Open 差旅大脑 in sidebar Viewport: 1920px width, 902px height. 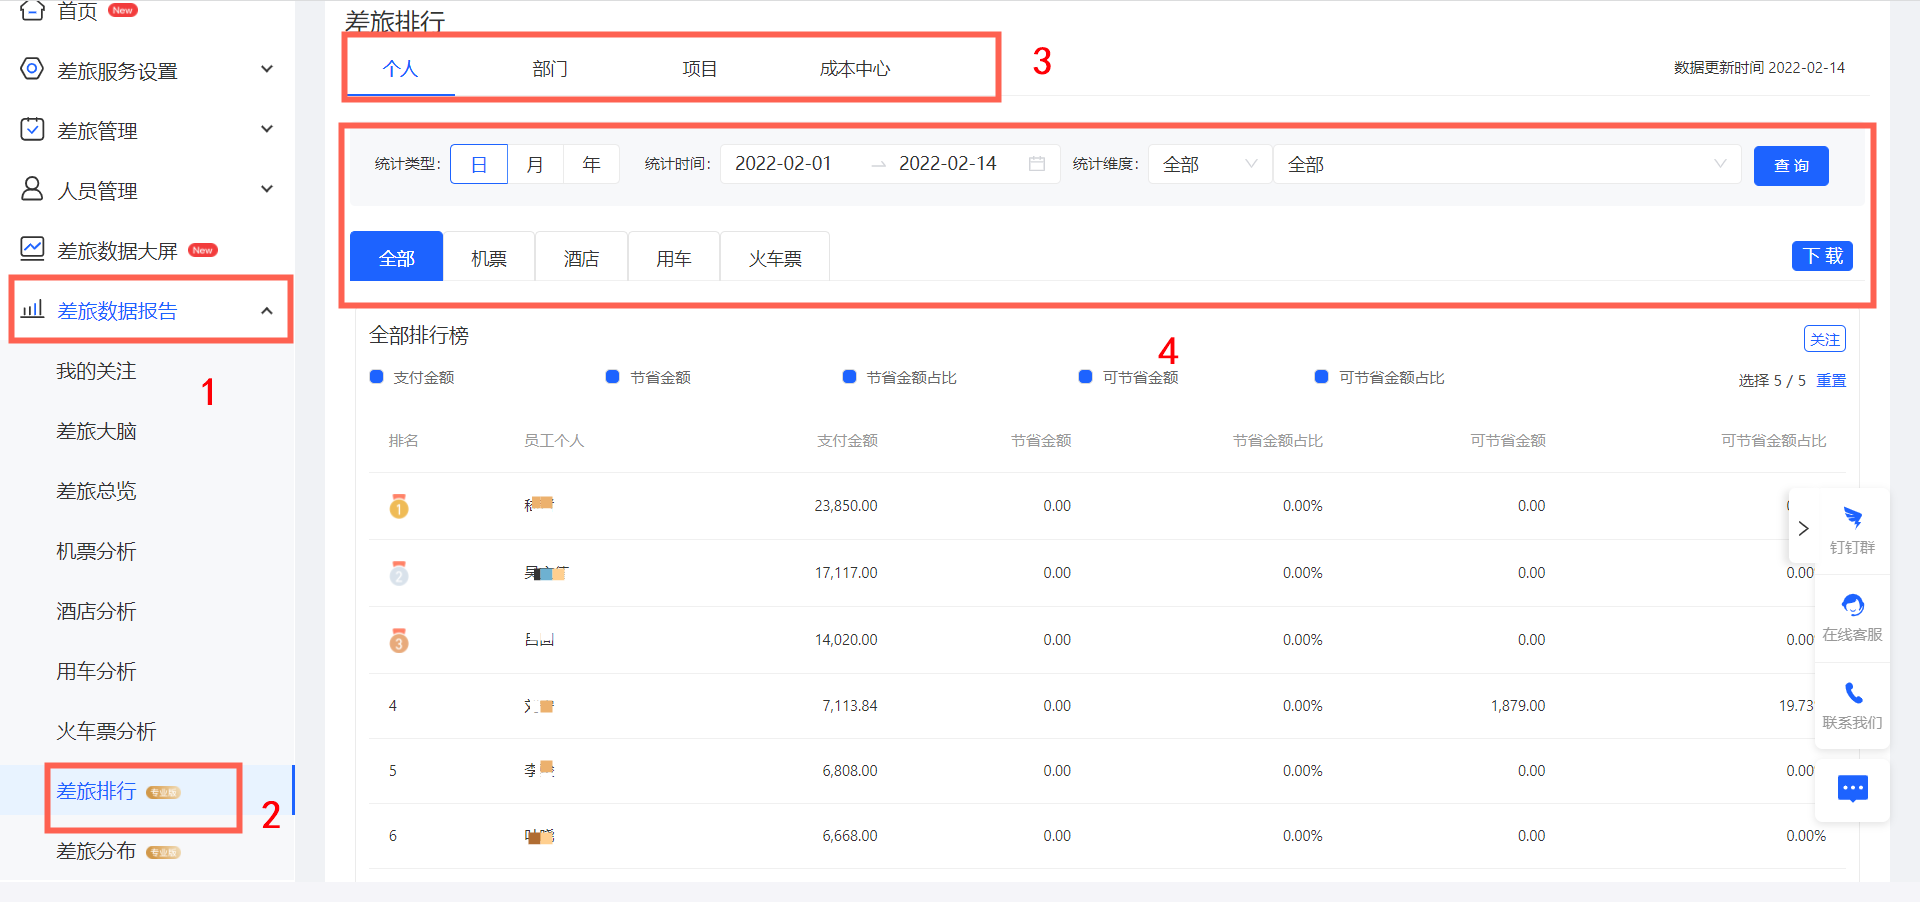tap(96, 431)
